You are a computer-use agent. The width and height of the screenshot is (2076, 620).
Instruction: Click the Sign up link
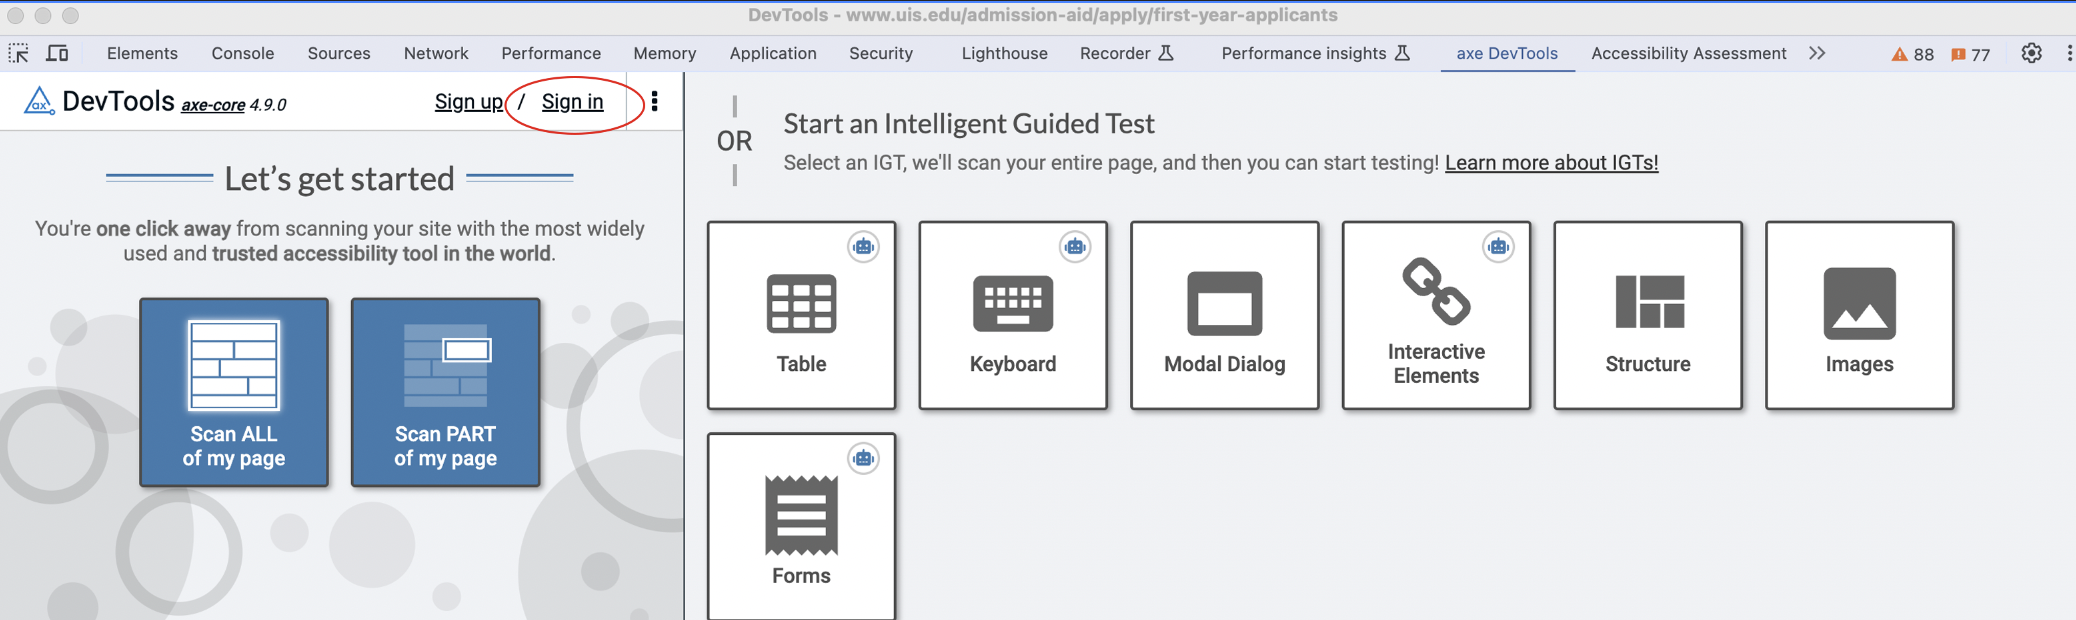click(469, 102)
